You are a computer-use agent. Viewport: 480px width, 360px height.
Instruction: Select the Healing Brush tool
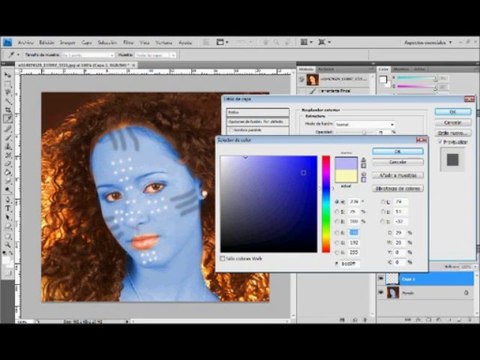(x=8, y=129)
